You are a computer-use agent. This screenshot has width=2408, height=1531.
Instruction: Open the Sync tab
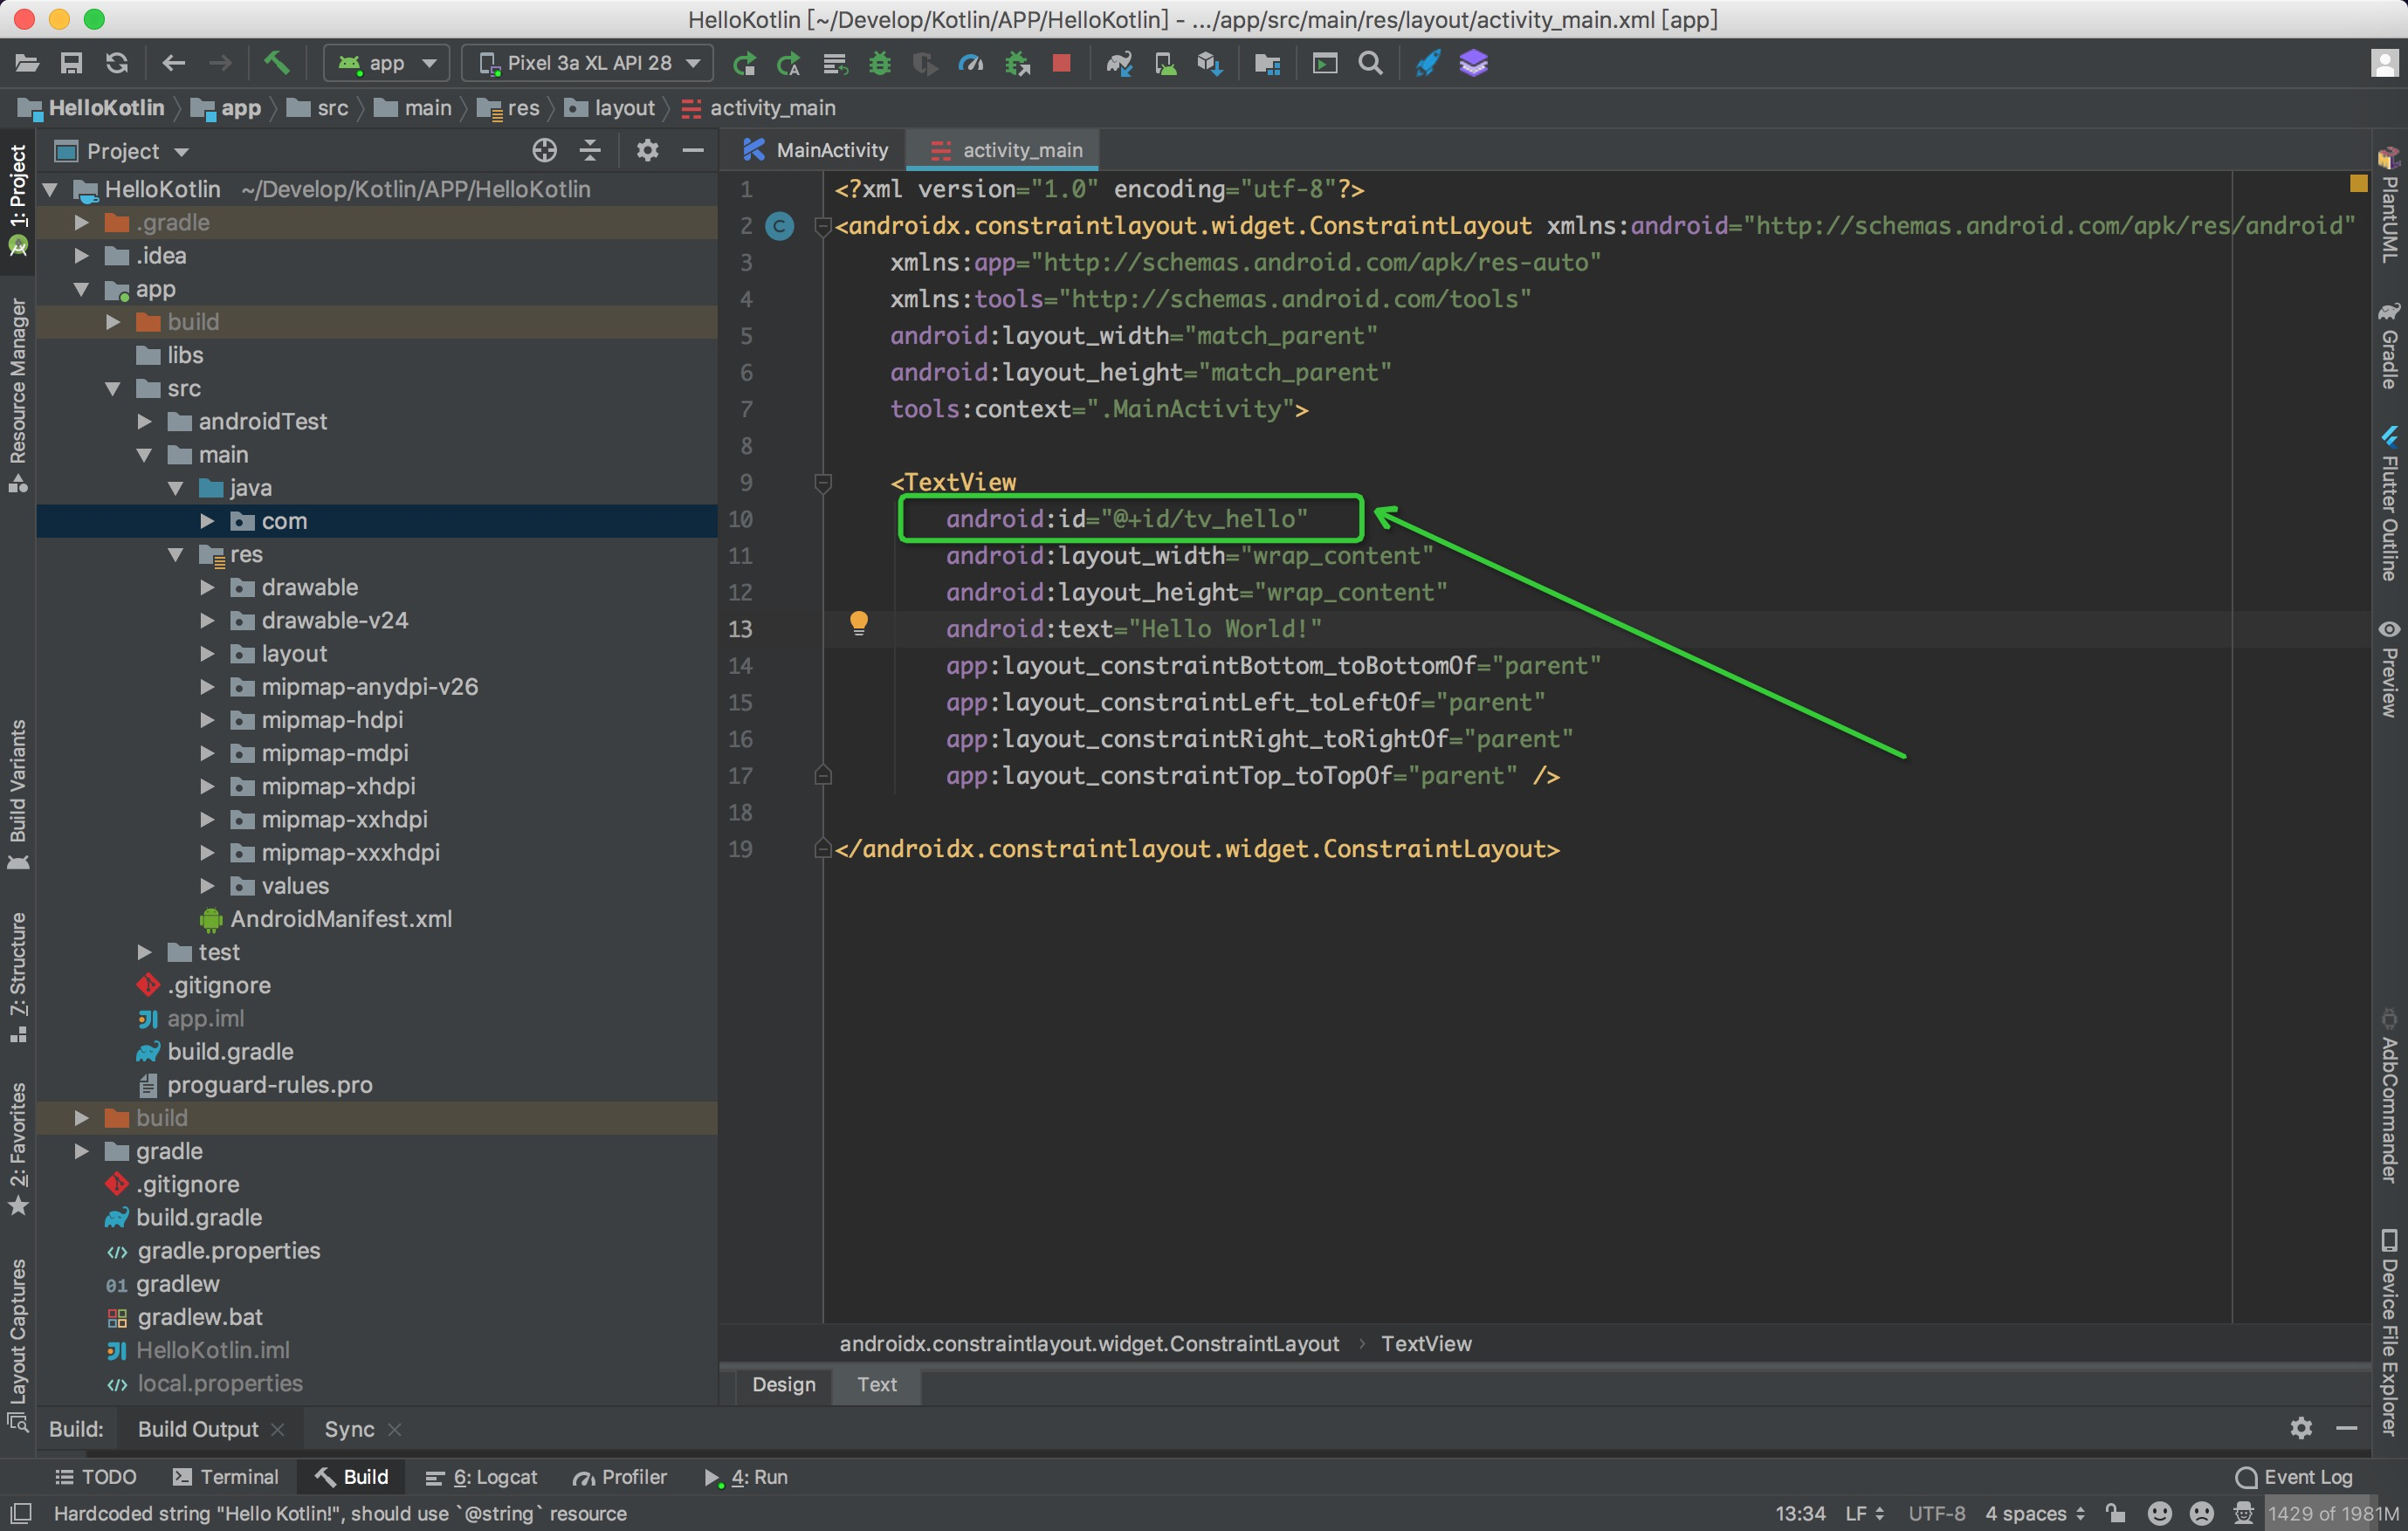tap(349, 1429)
